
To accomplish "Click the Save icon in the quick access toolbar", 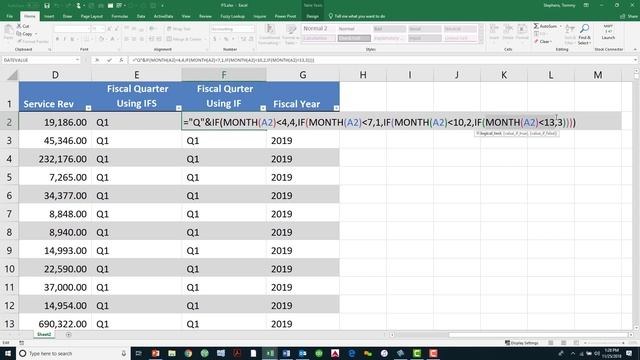I will tap(47, 6).
